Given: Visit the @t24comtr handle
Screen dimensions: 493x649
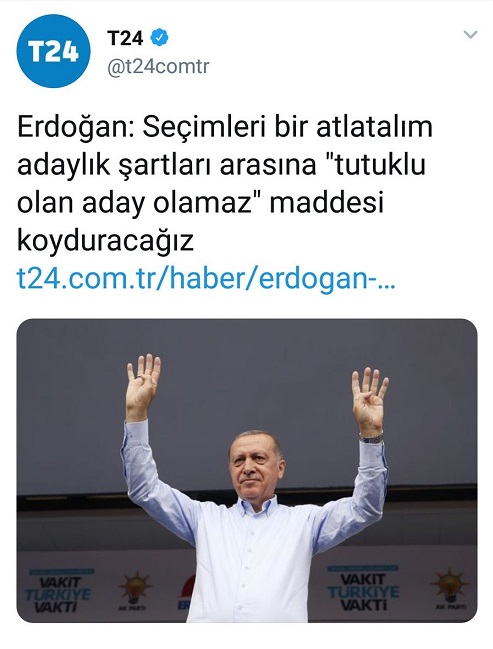Looking at the screenshot, I should (158, 67).
